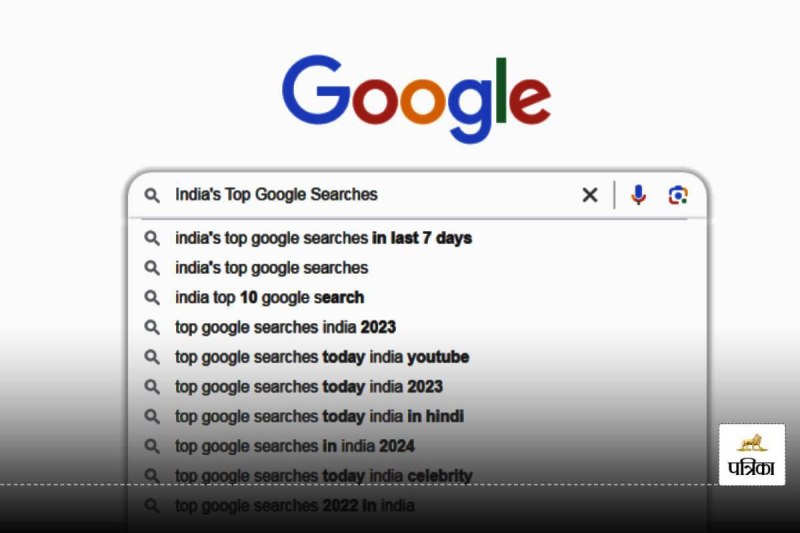Choose "india's top google searches" suggestion
This screenshot has width=800, height=533.
click(x=271, y=268)
